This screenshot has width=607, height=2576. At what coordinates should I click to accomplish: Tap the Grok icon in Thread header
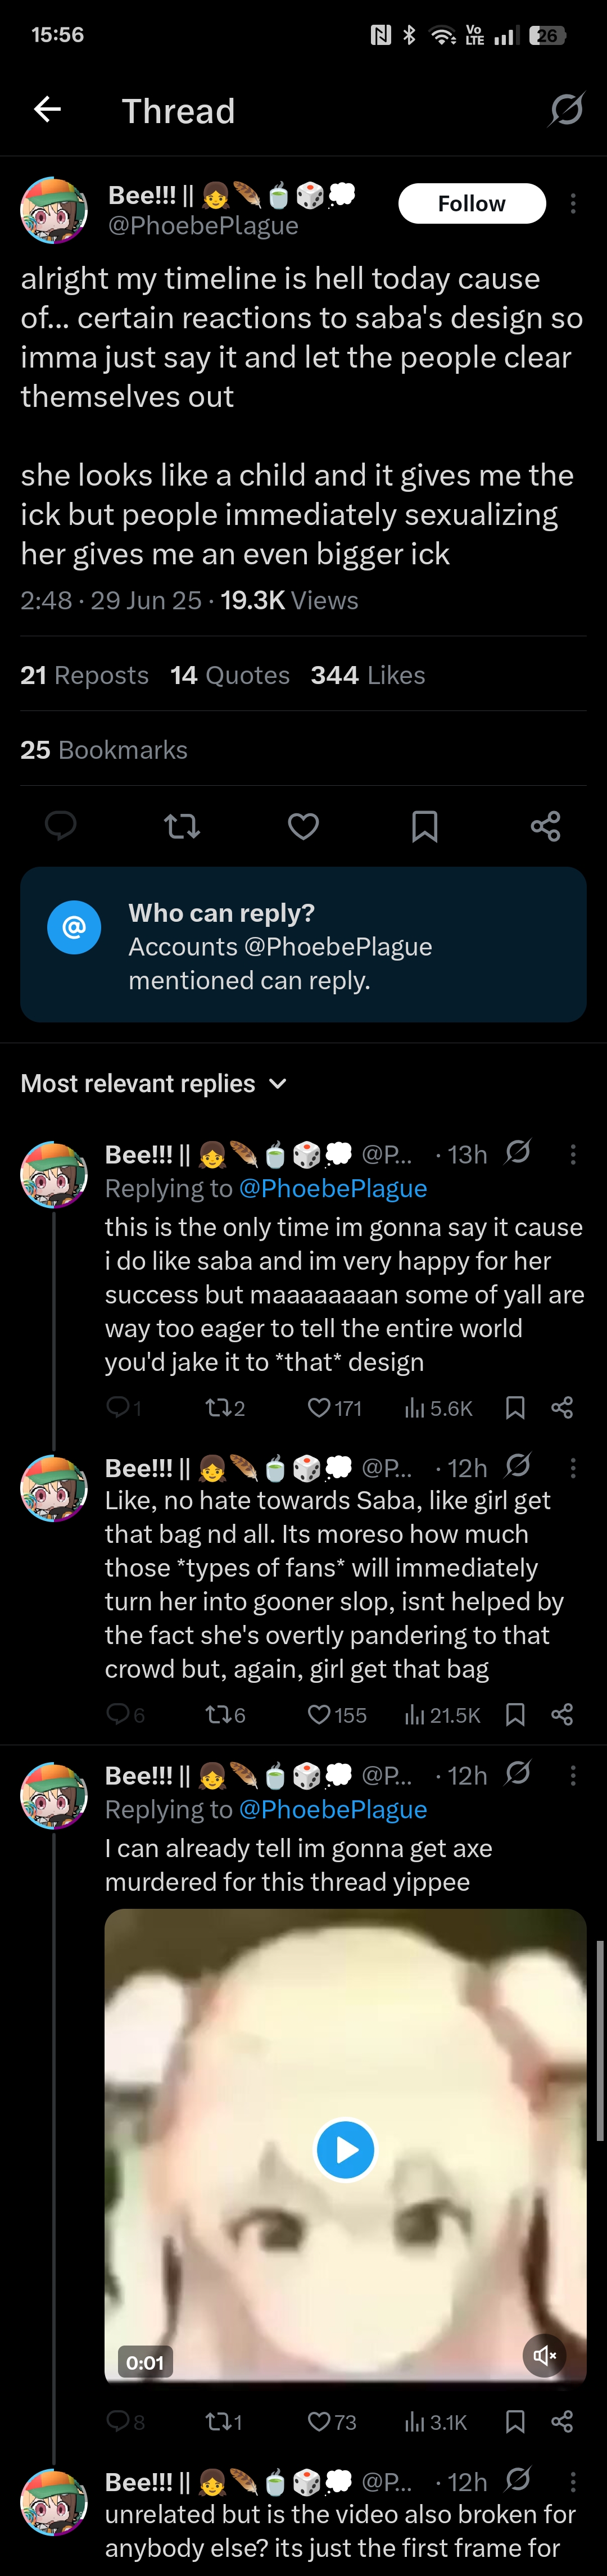565,109
